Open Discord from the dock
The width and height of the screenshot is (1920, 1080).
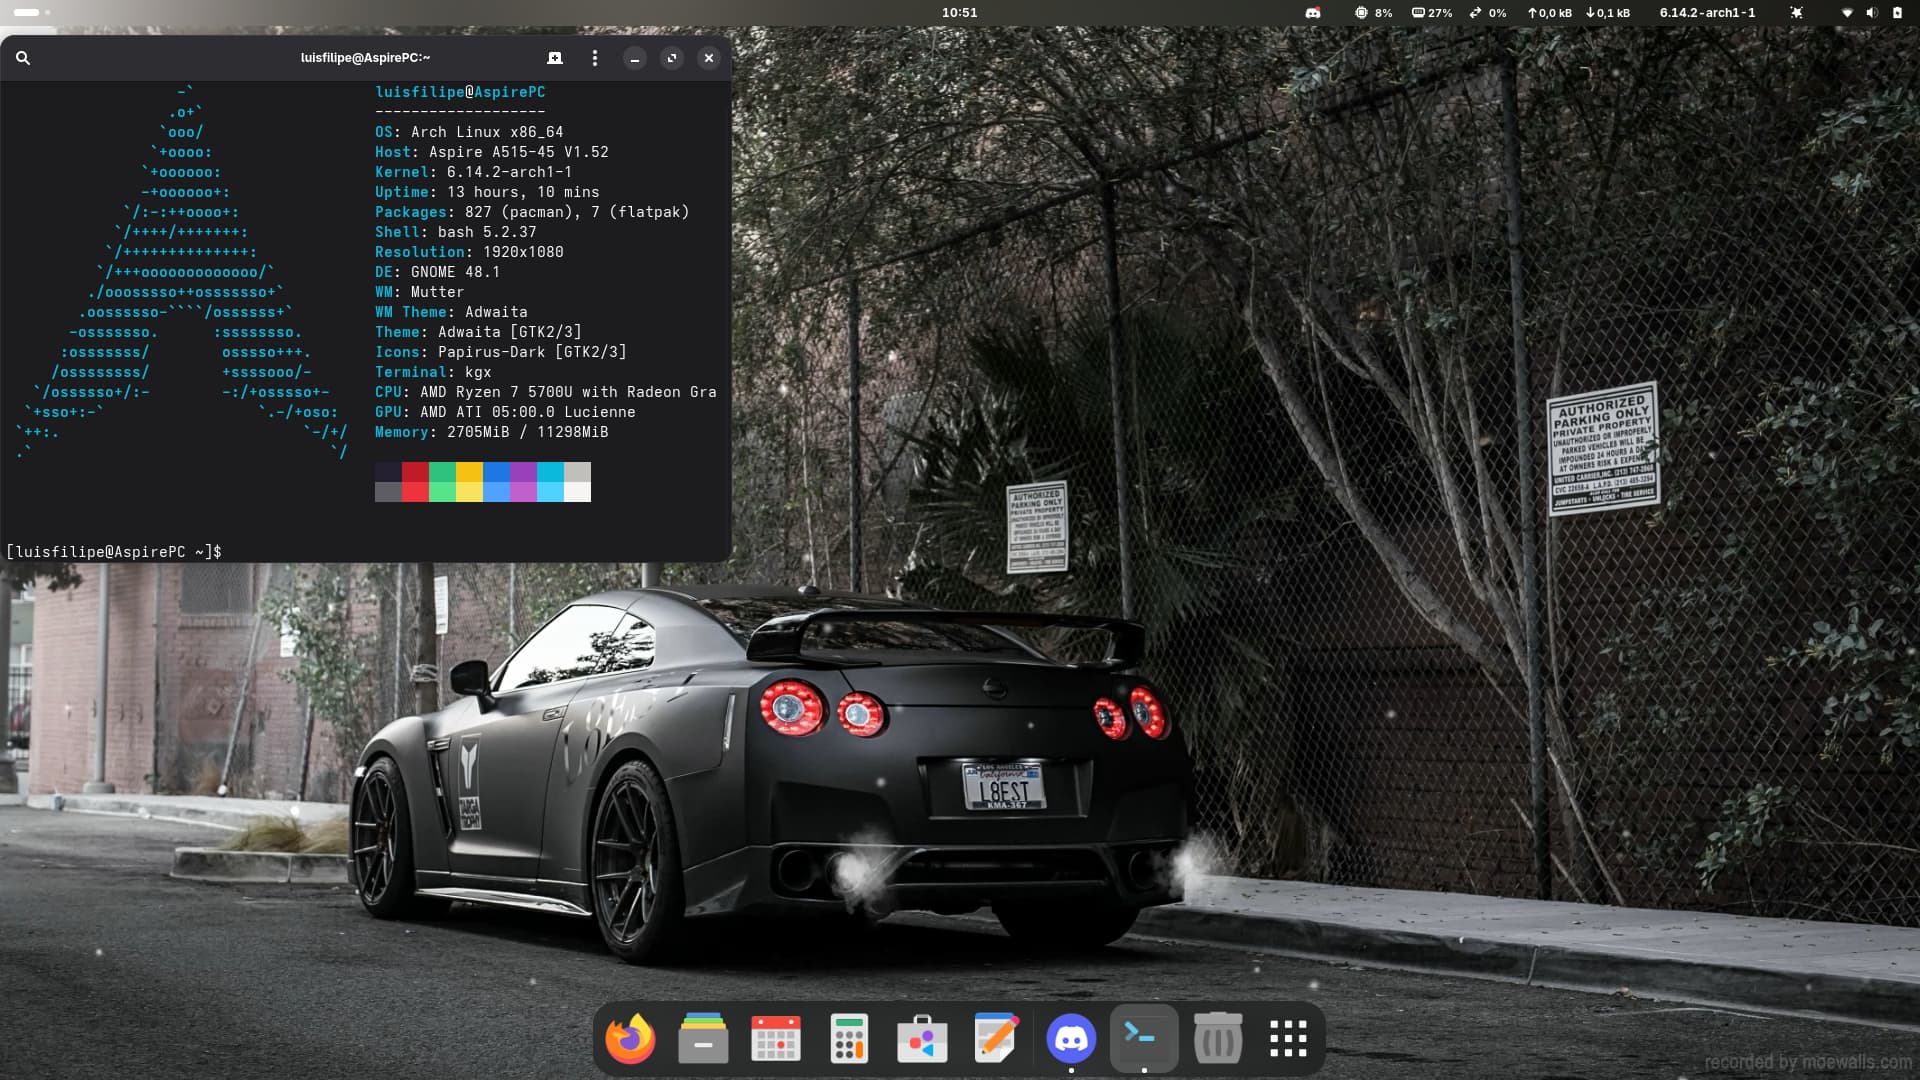[x=1071, y=1039]
